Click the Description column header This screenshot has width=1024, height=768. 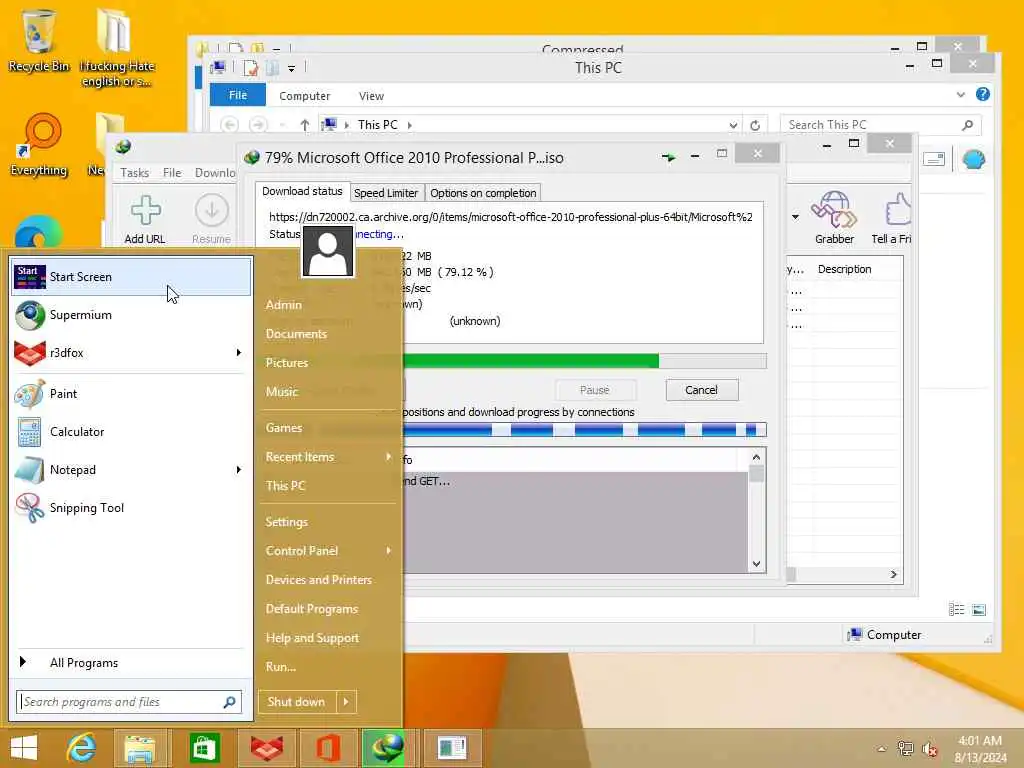coord(844,269)
